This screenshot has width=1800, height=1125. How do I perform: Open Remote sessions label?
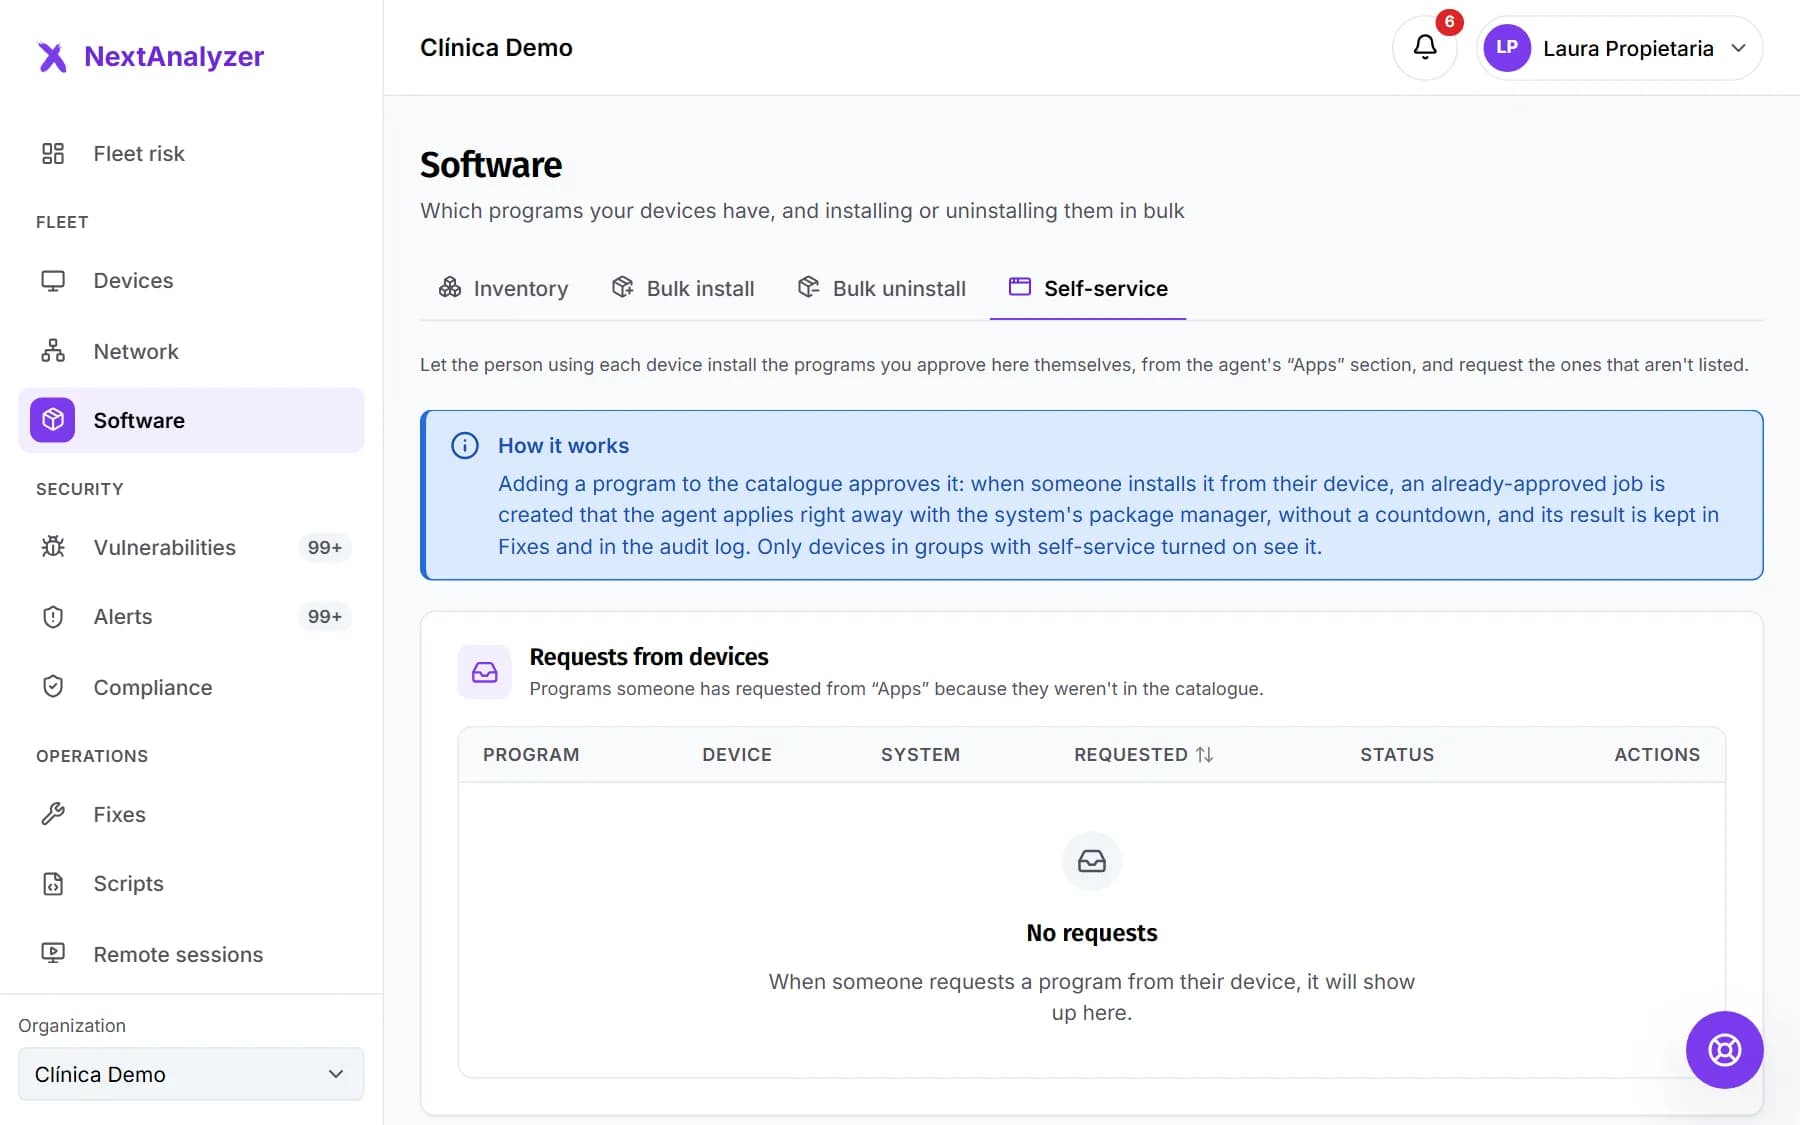click(x=178, y=954)
